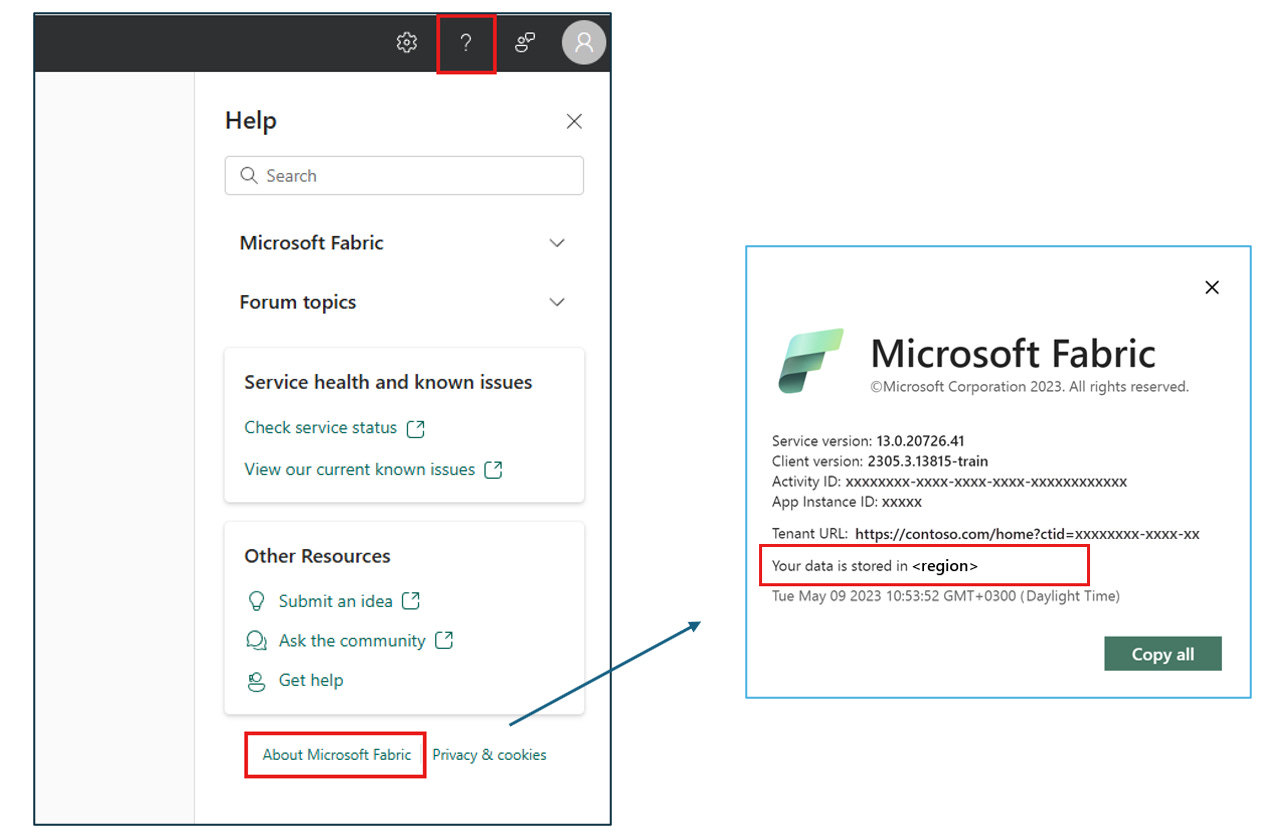Click the Other Resources heading
The image size is (1268, 839).
317,556
